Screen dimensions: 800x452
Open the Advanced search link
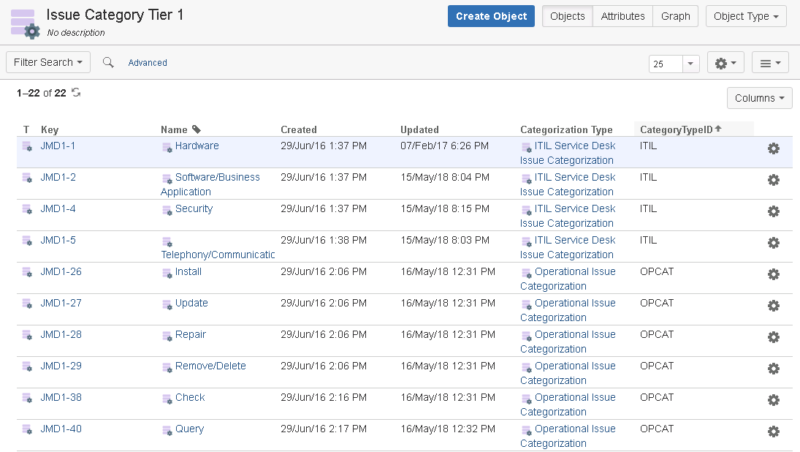tap(147, 63)
